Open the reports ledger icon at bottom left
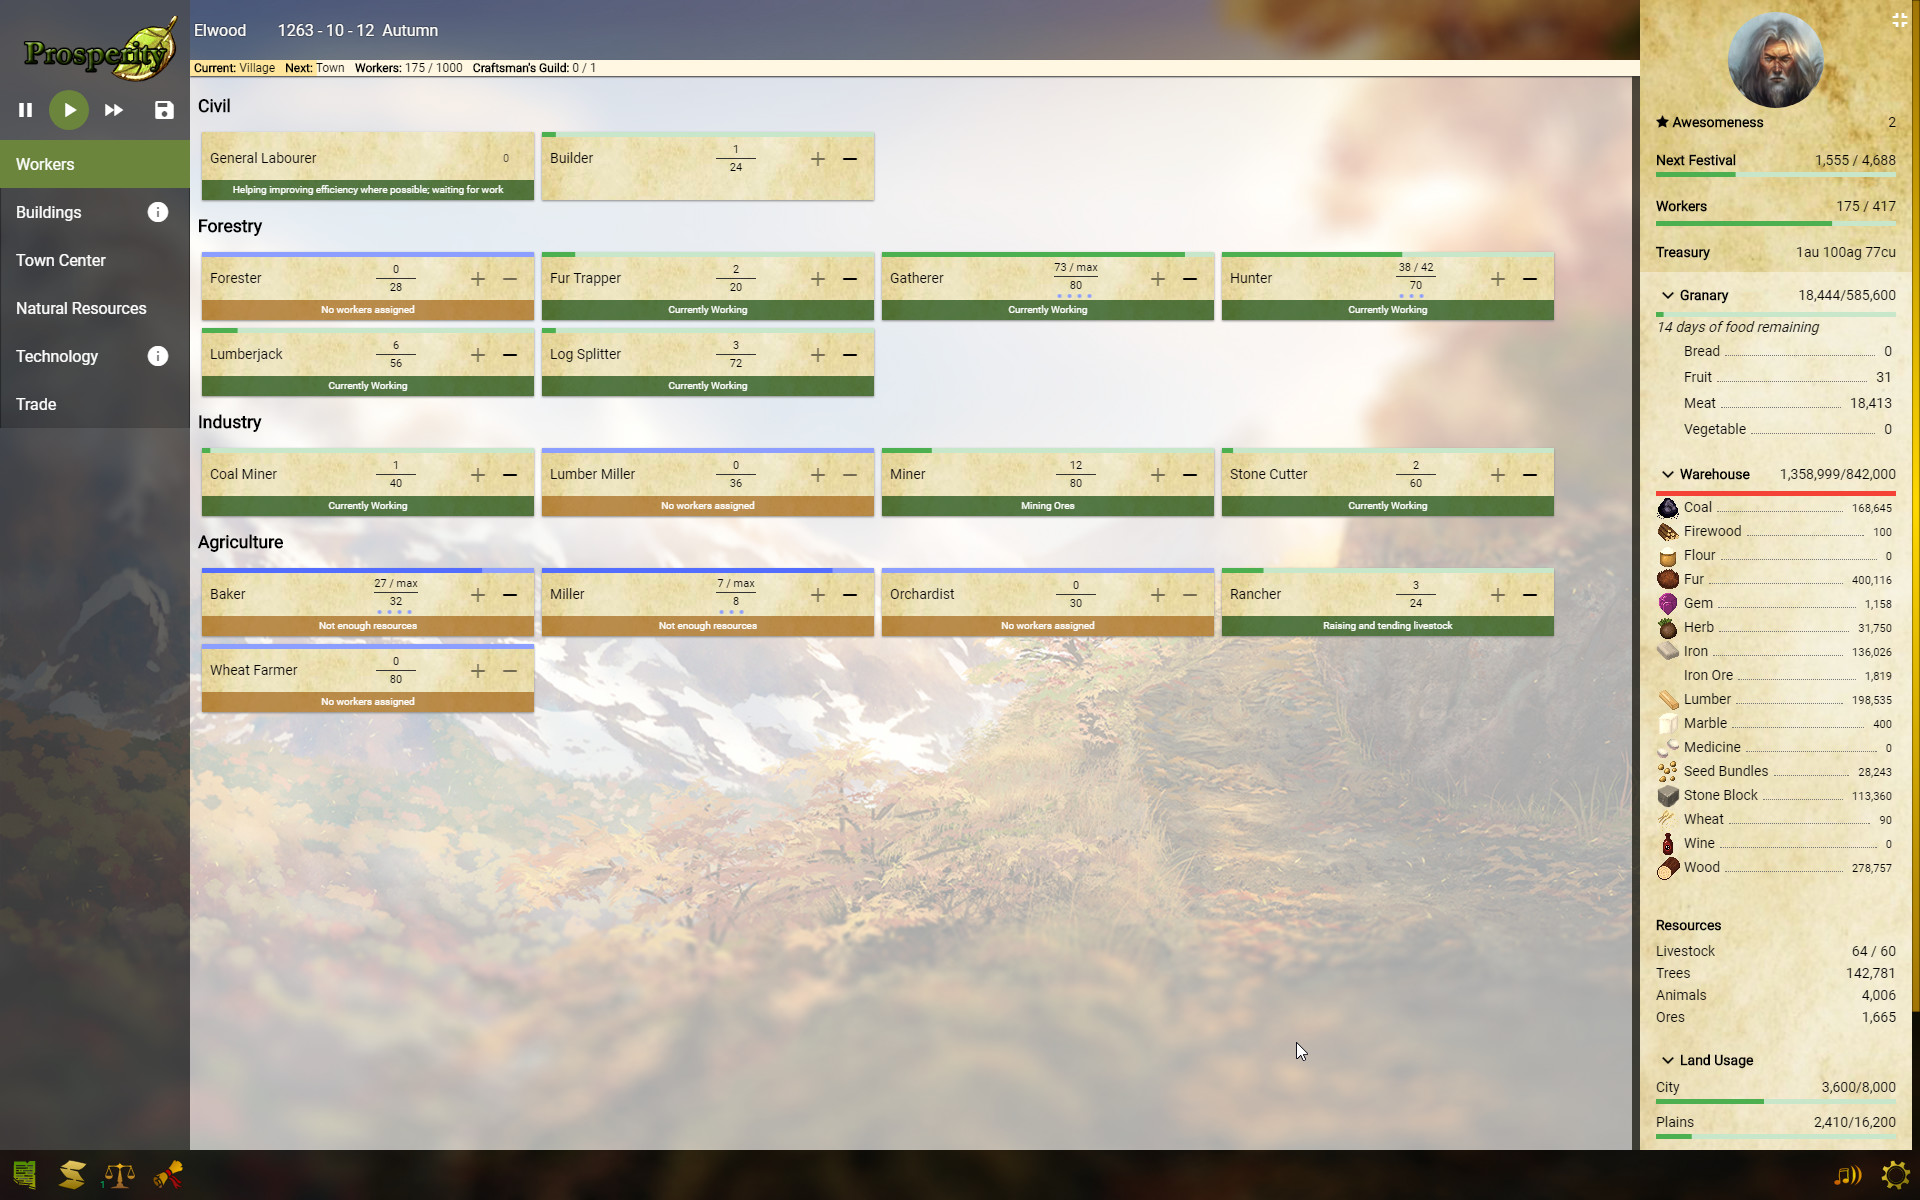The height and width of the screenshot is (1200, 1920). point(24,1175)
